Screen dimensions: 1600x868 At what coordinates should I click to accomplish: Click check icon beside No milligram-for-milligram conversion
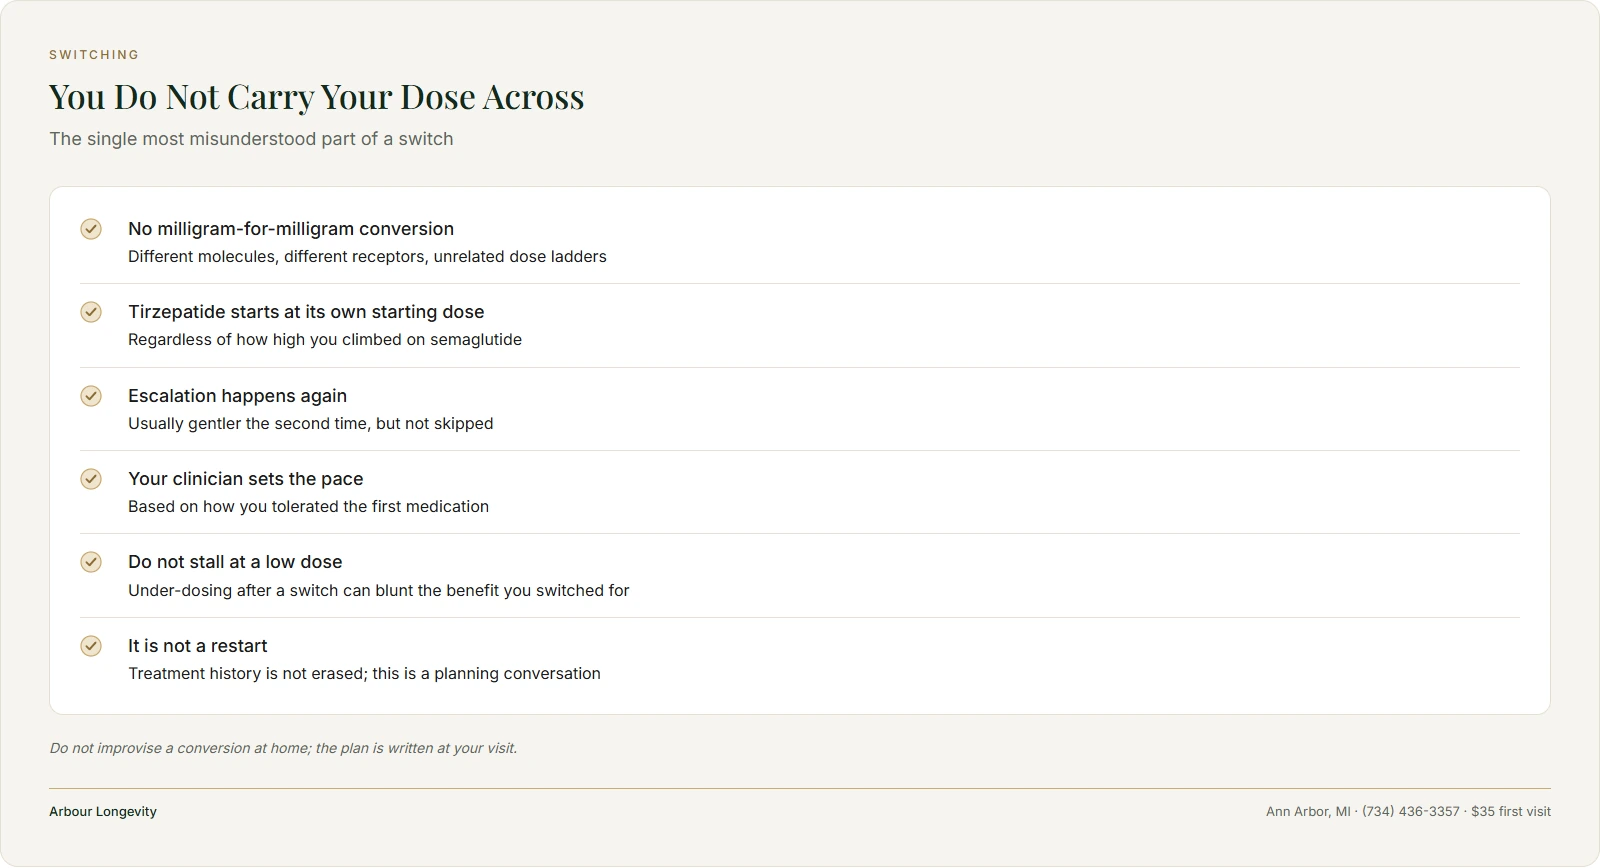pos(91,229)
